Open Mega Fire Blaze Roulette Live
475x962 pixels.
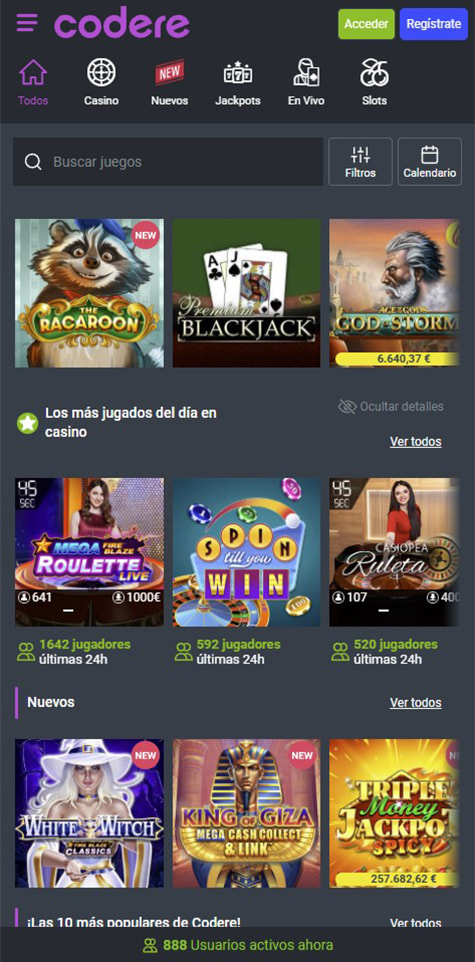pos(90,552)
